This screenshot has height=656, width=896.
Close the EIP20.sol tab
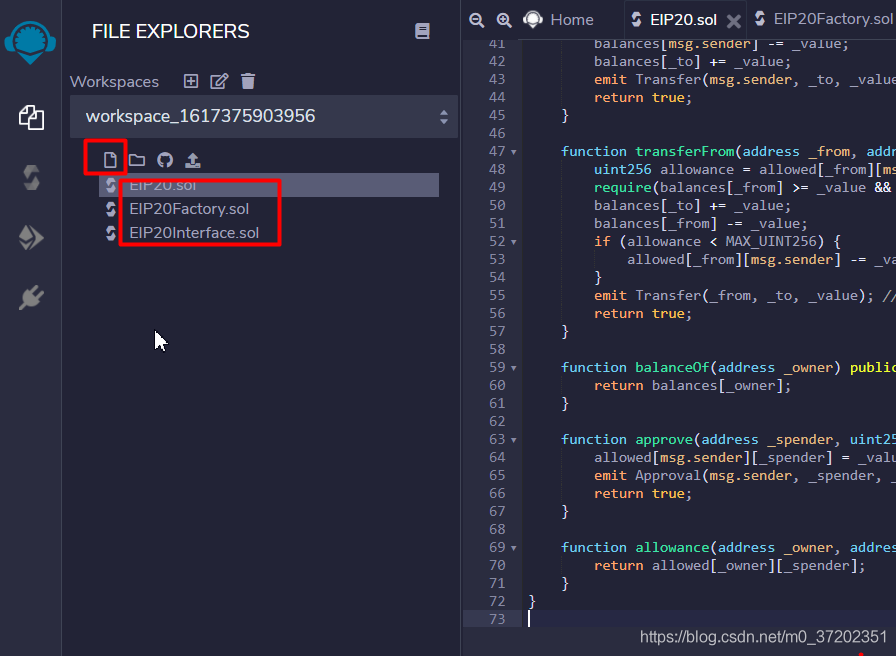(734, 22)
